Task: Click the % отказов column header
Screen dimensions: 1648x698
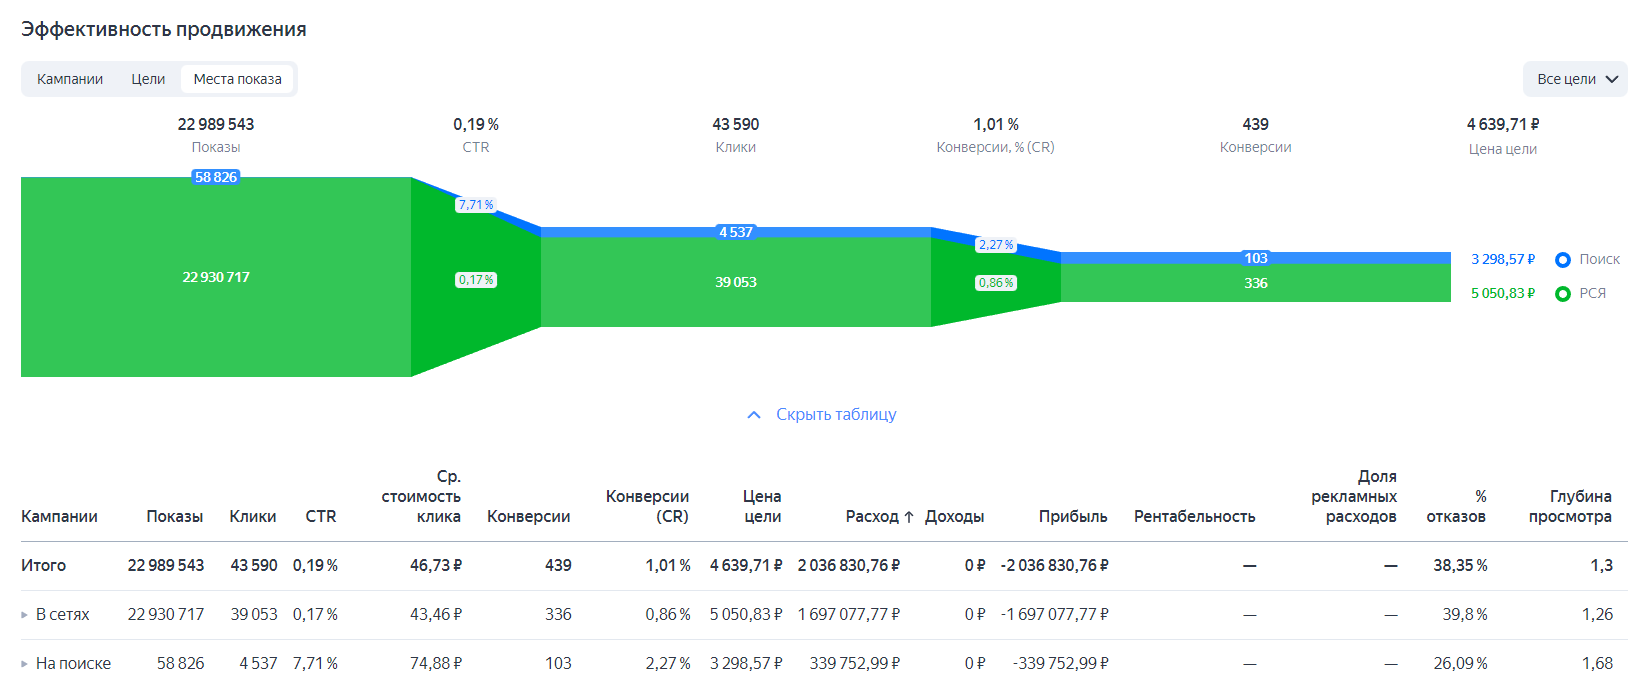Action: pos(1456,506)
